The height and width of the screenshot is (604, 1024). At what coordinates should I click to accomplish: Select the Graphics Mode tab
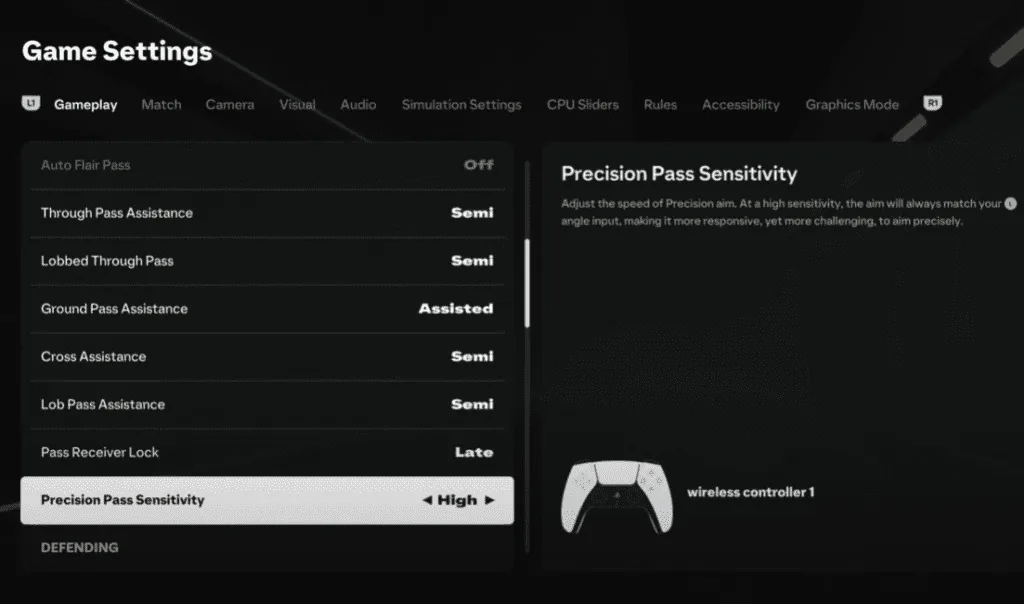pyautogui.click(x=852, y=105)
